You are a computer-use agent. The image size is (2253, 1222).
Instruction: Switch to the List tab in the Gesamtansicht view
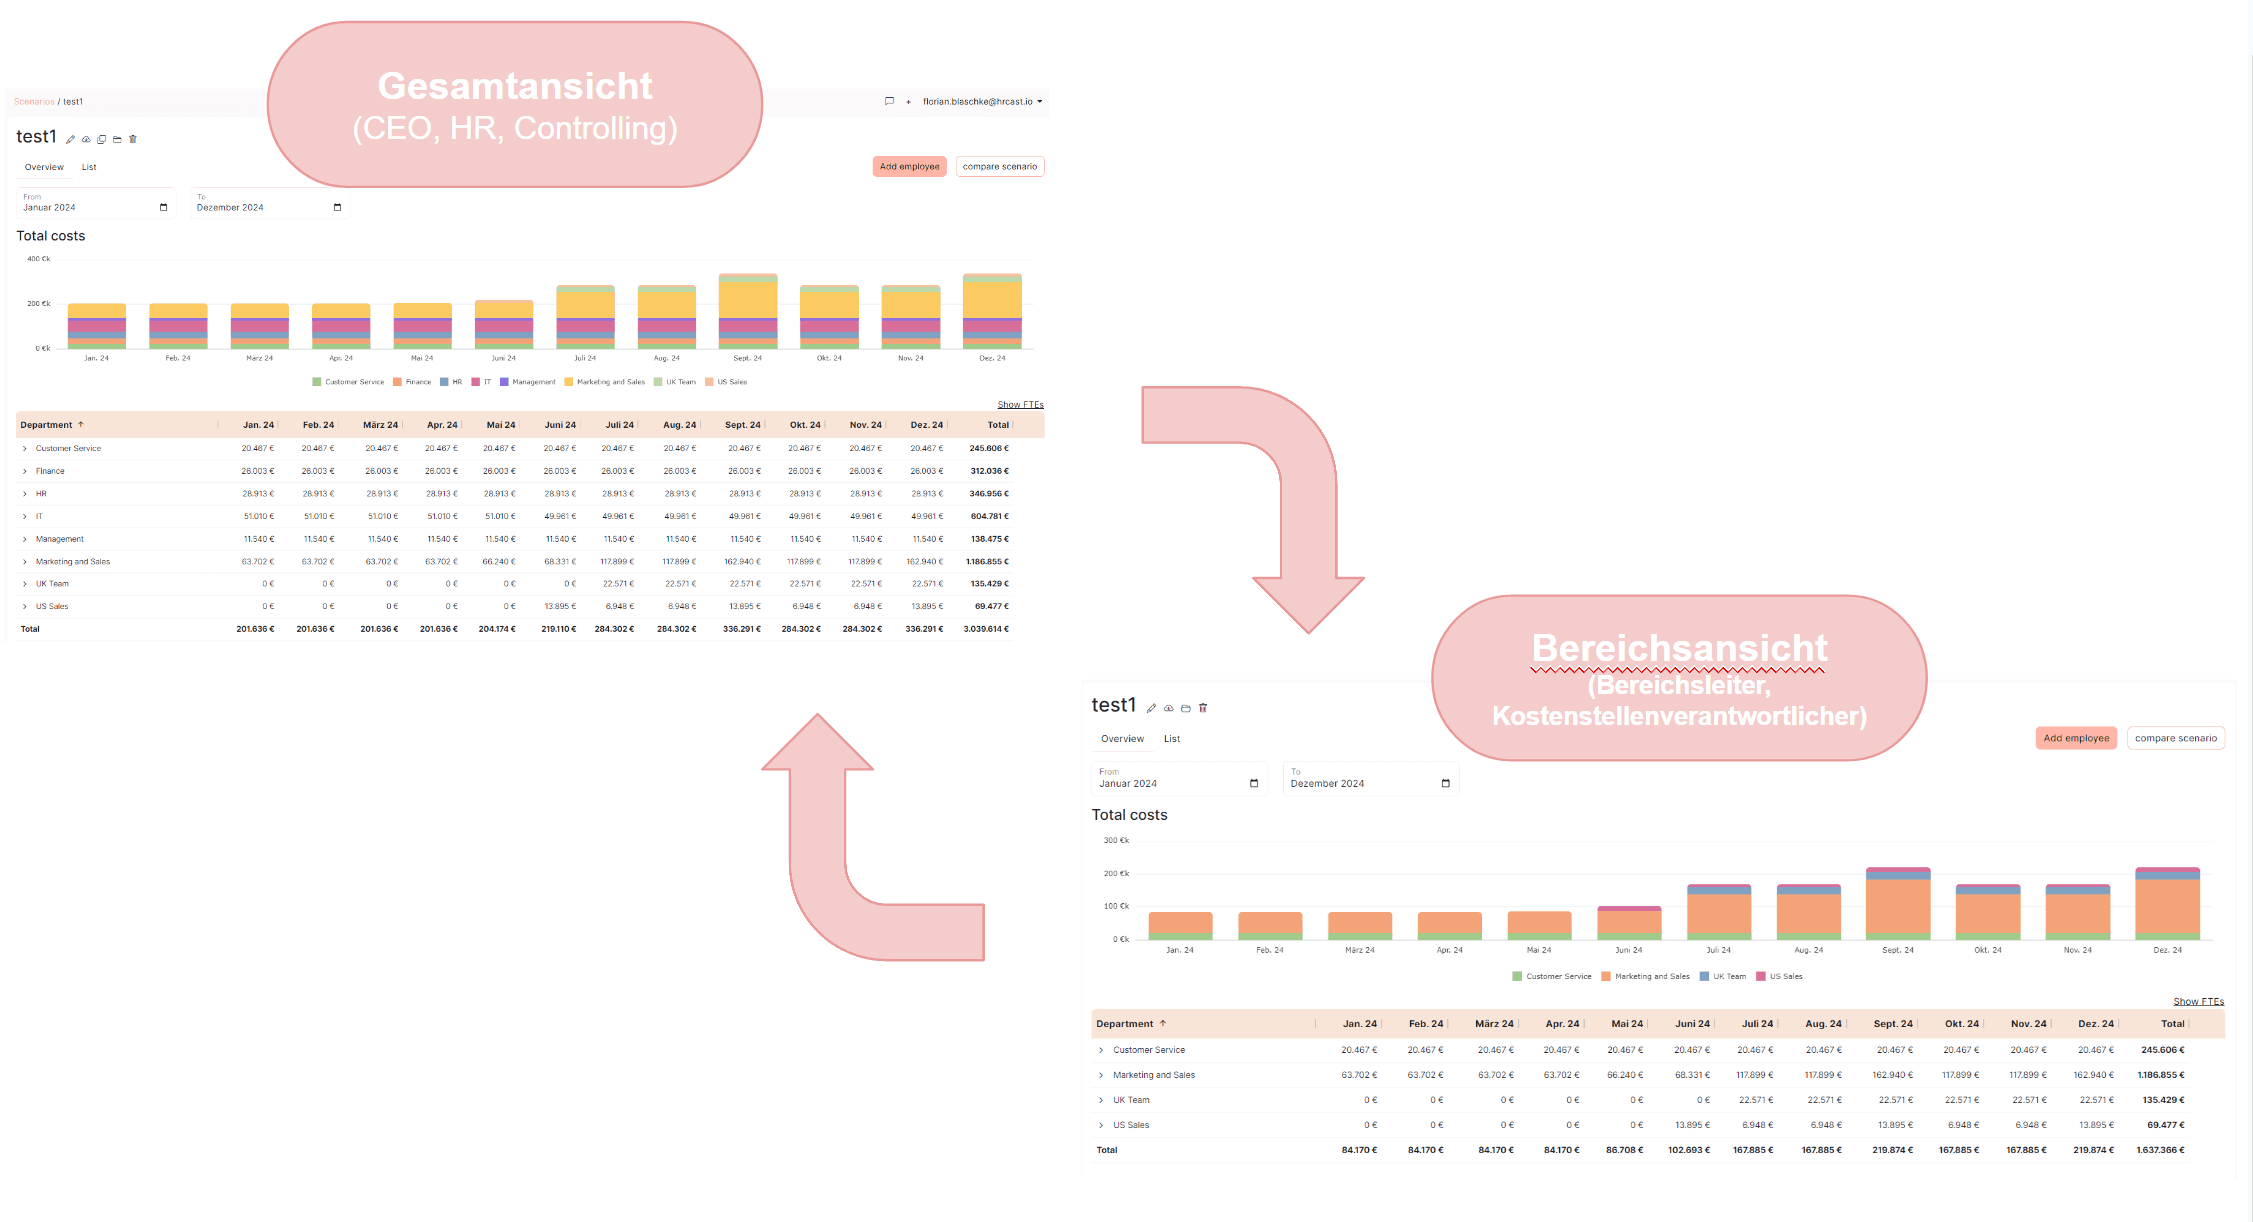pyautogui.click(x=89, y=167)
